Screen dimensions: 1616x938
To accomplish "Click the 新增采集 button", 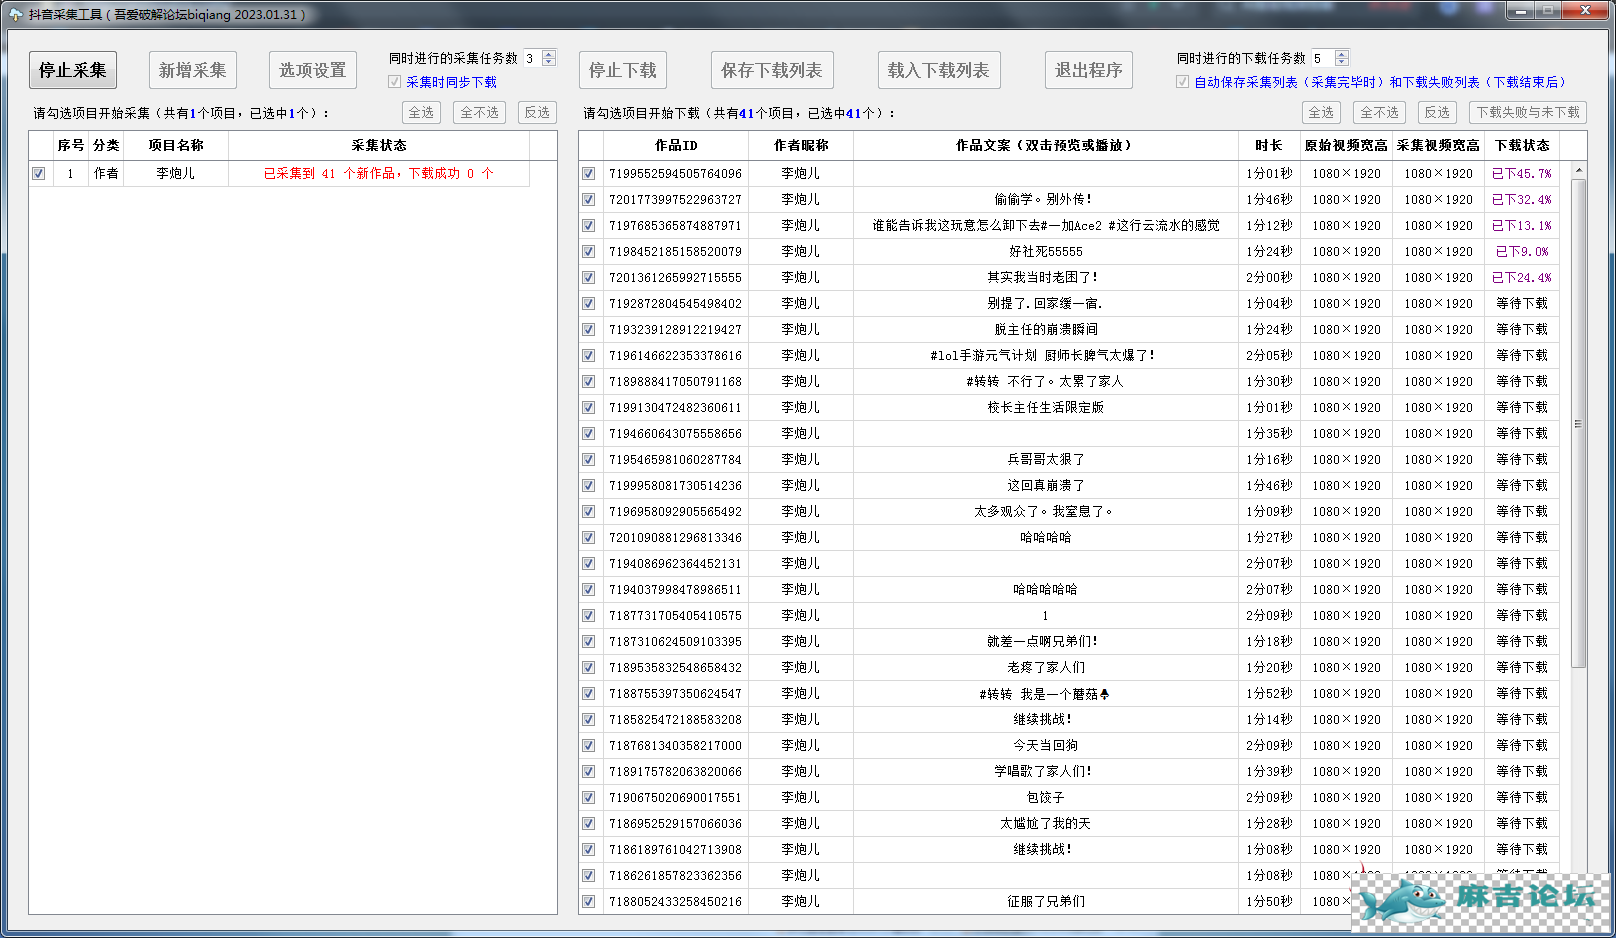I will coord(193,70).
